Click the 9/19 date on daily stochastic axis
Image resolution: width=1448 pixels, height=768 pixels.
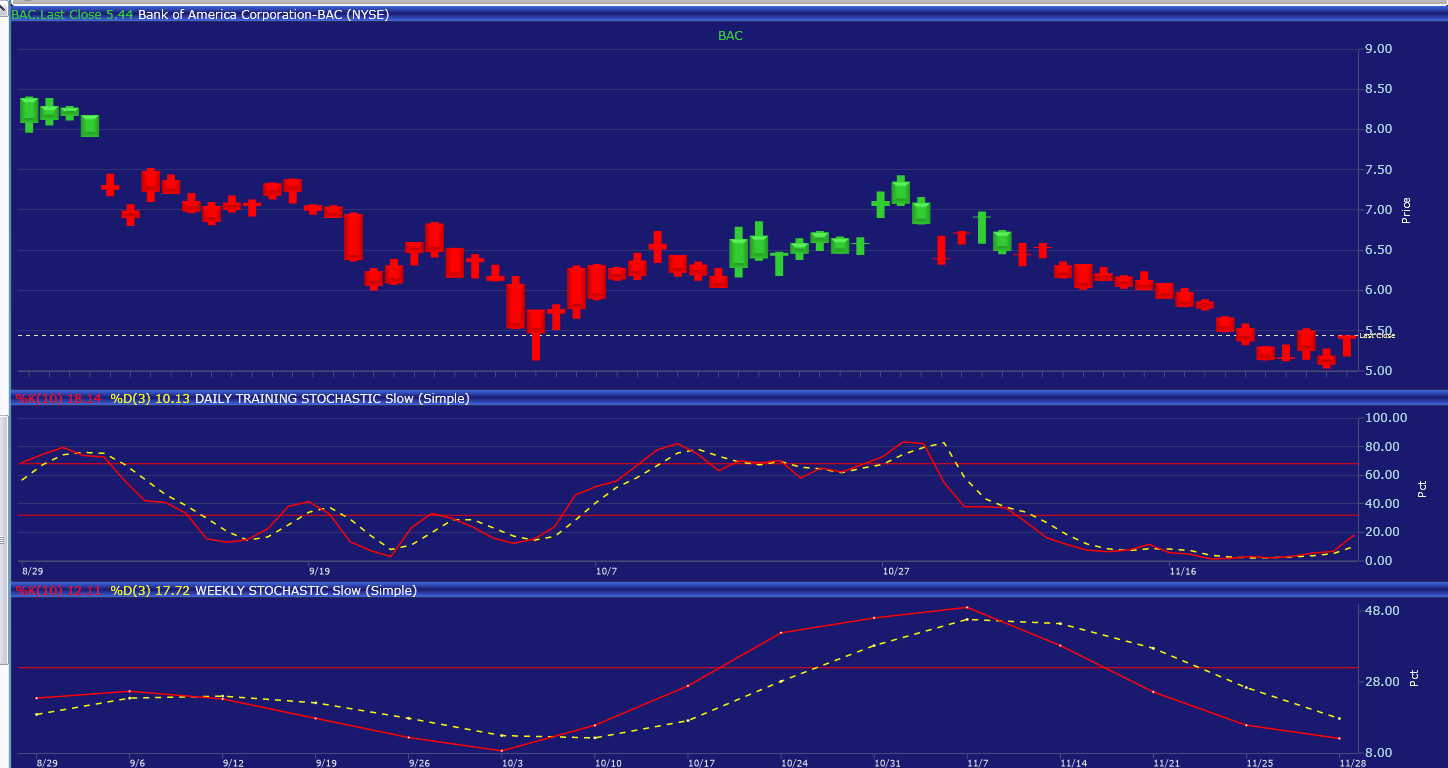coord(320,571)
